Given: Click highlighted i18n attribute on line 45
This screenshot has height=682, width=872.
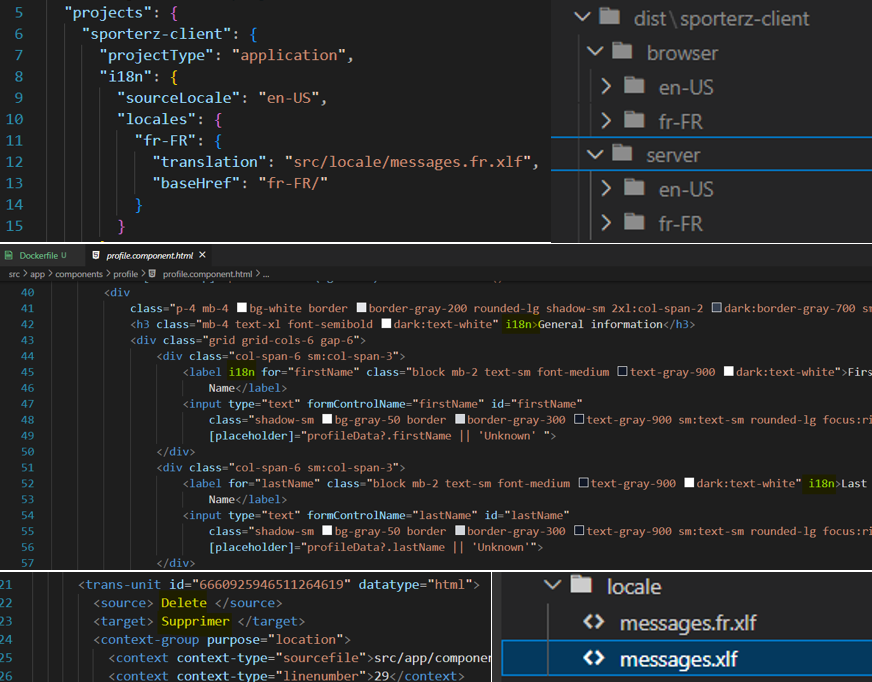Looking at the screenshot, I should (242, 372).
